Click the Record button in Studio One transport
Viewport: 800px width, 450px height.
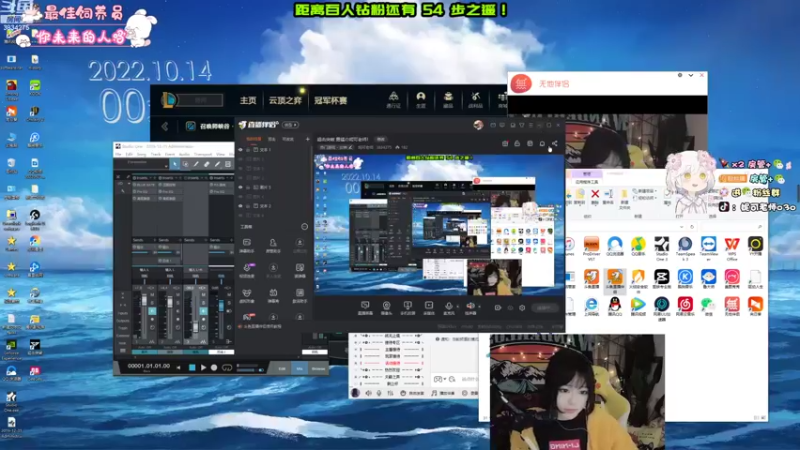(214, 367)
